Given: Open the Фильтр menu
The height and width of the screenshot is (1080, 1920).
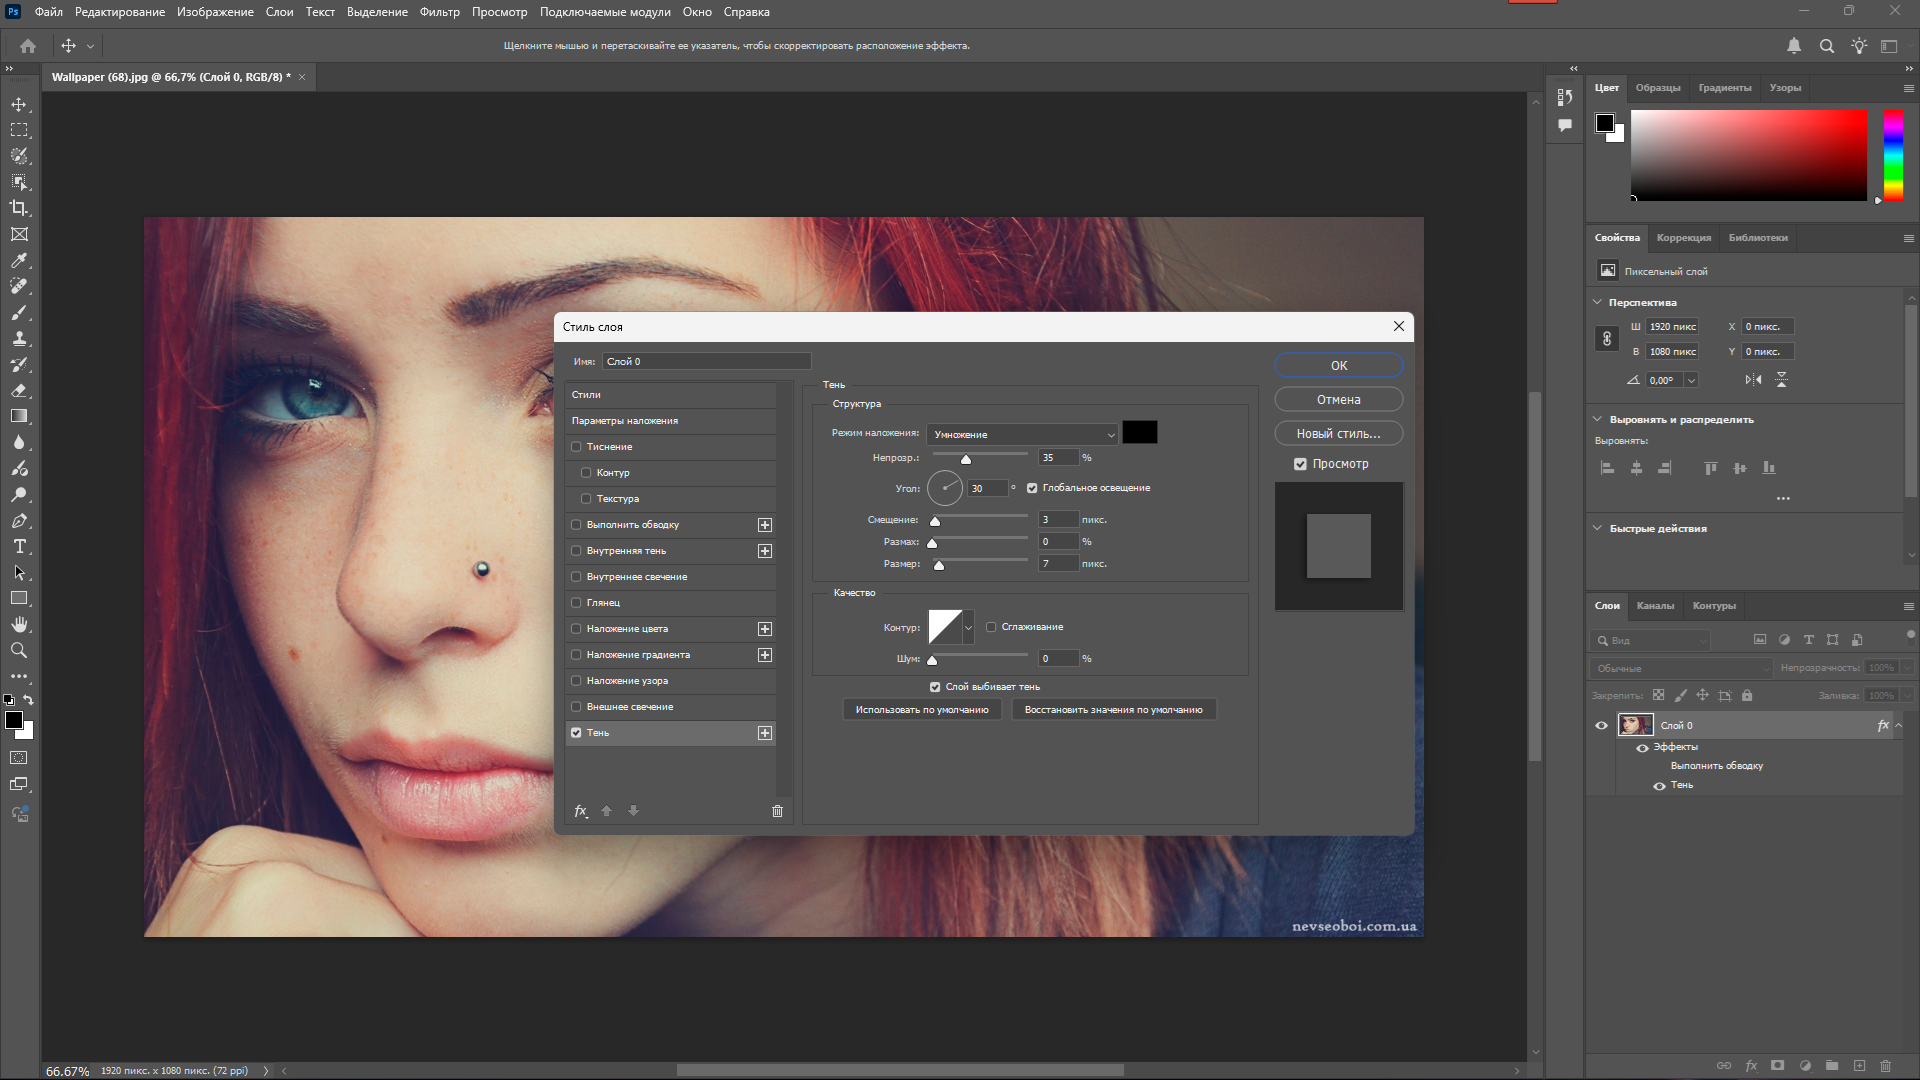Looking at the screenshot, I should click(439, 12).
